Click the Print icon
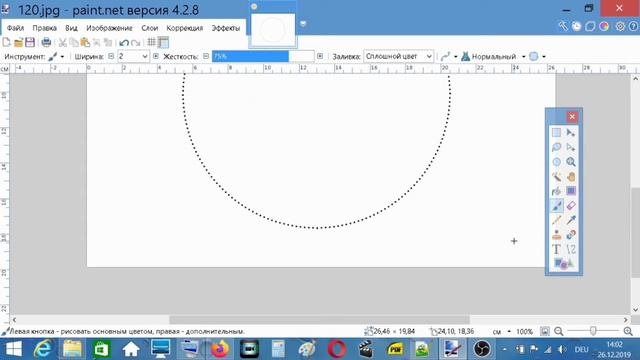The height and width of the screenshot is (360, 640). (46, 42)
